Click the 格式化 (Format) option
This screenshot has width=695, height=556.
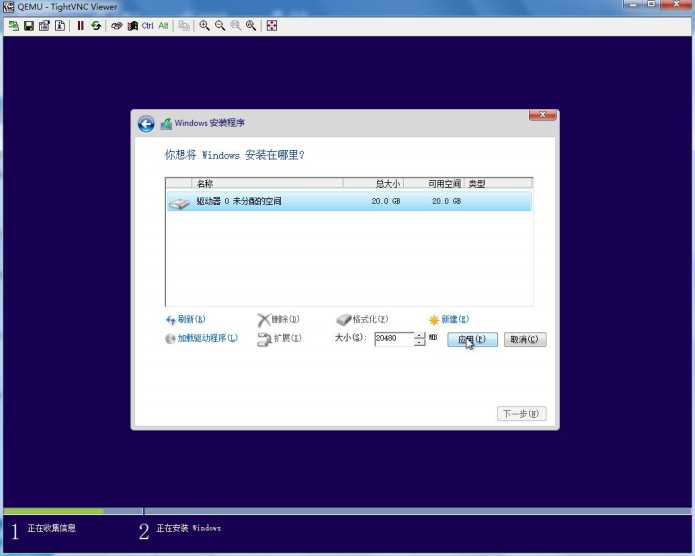tap(362, 319)
